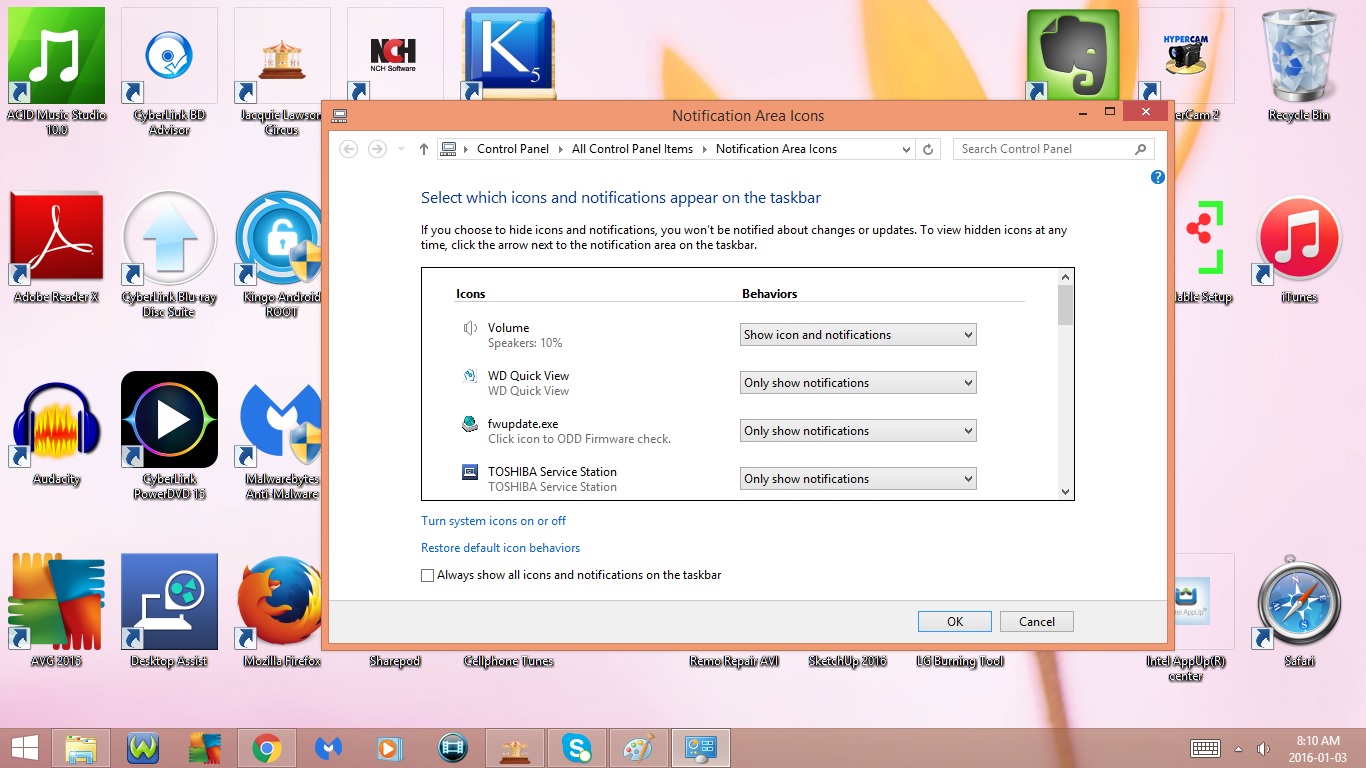Open the Volume behavior dropdown
The image size is (1366, 768).
tap(858, 335)
